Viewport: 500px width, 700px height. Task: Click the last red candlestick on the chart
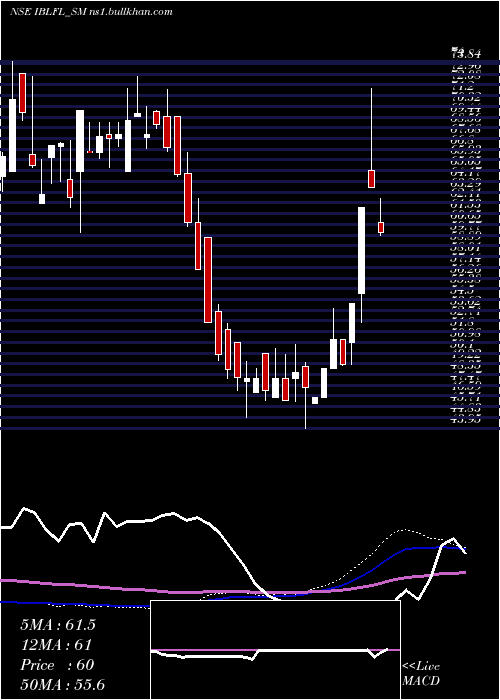(381, 228)
